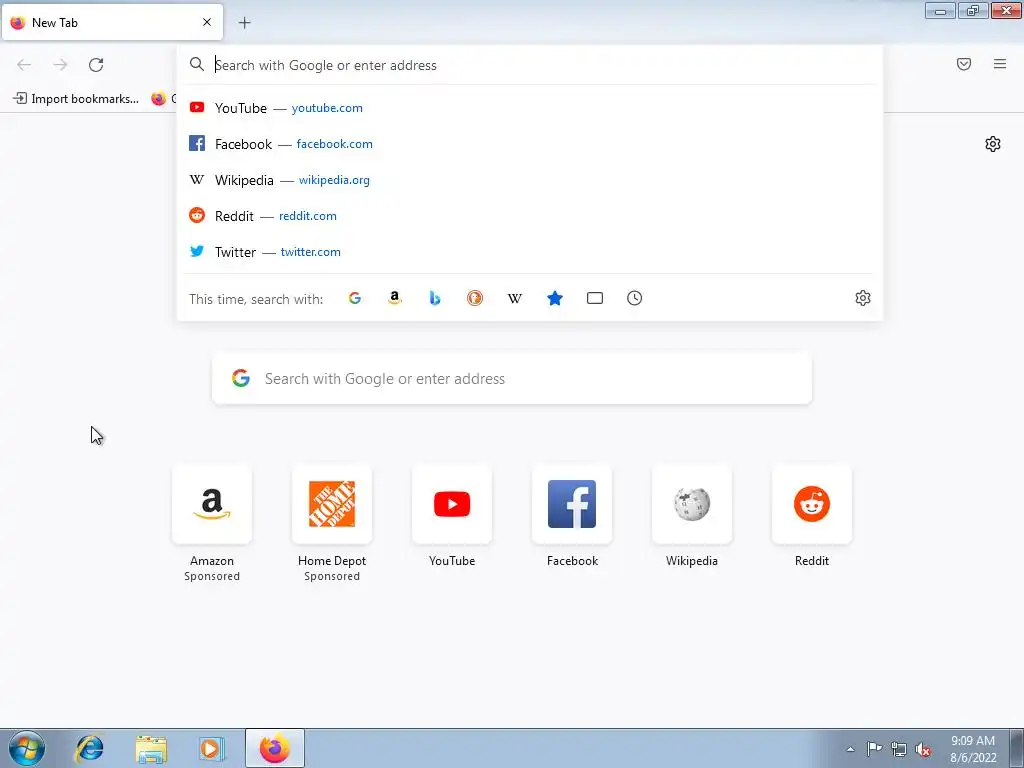The image size is (1024, 768).
Task: Open the Firefox application hamburger menu
Action: [1000, 64]
